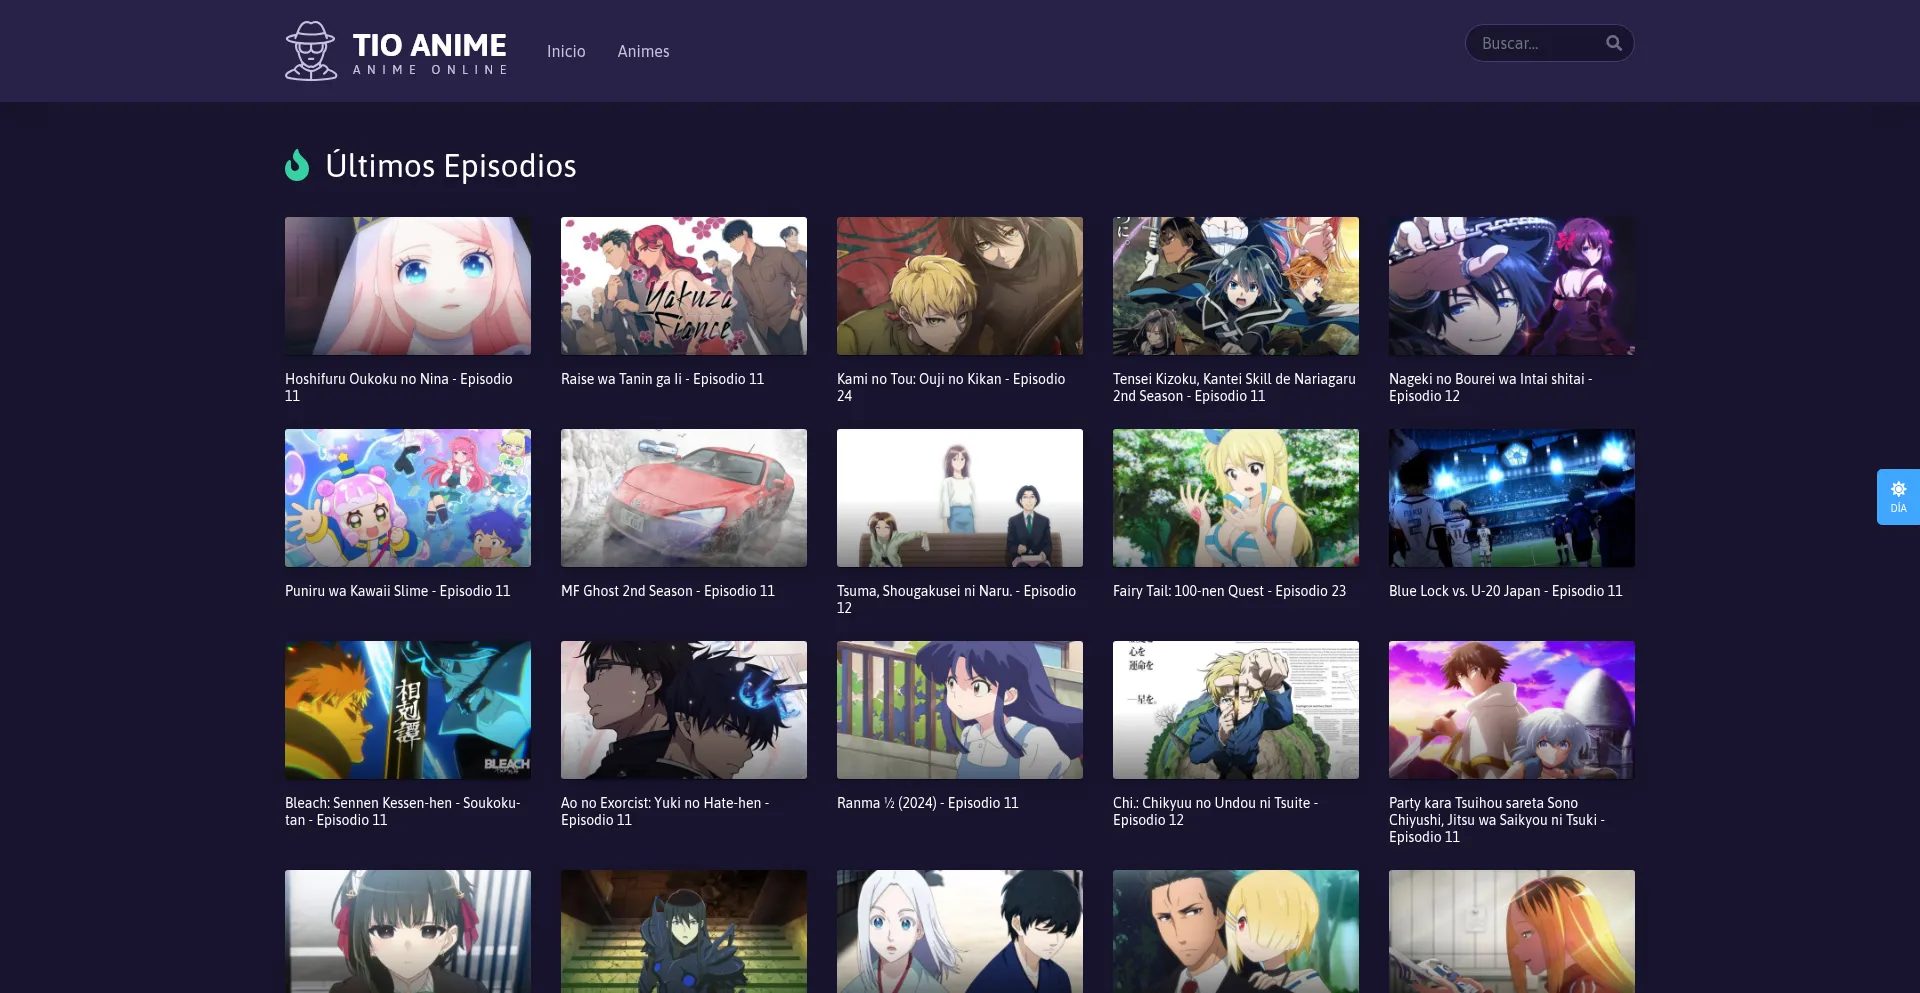Open Tsuma, Shougakusei ni Naru thumbnail
Screen dimensions: 1920x993
pyautogui.click(x=960, y=498)
